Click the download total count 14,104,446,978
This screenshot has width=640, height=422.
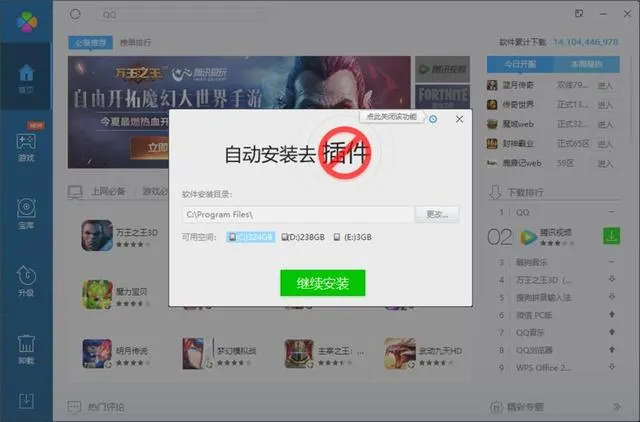(x=586, y=42)
